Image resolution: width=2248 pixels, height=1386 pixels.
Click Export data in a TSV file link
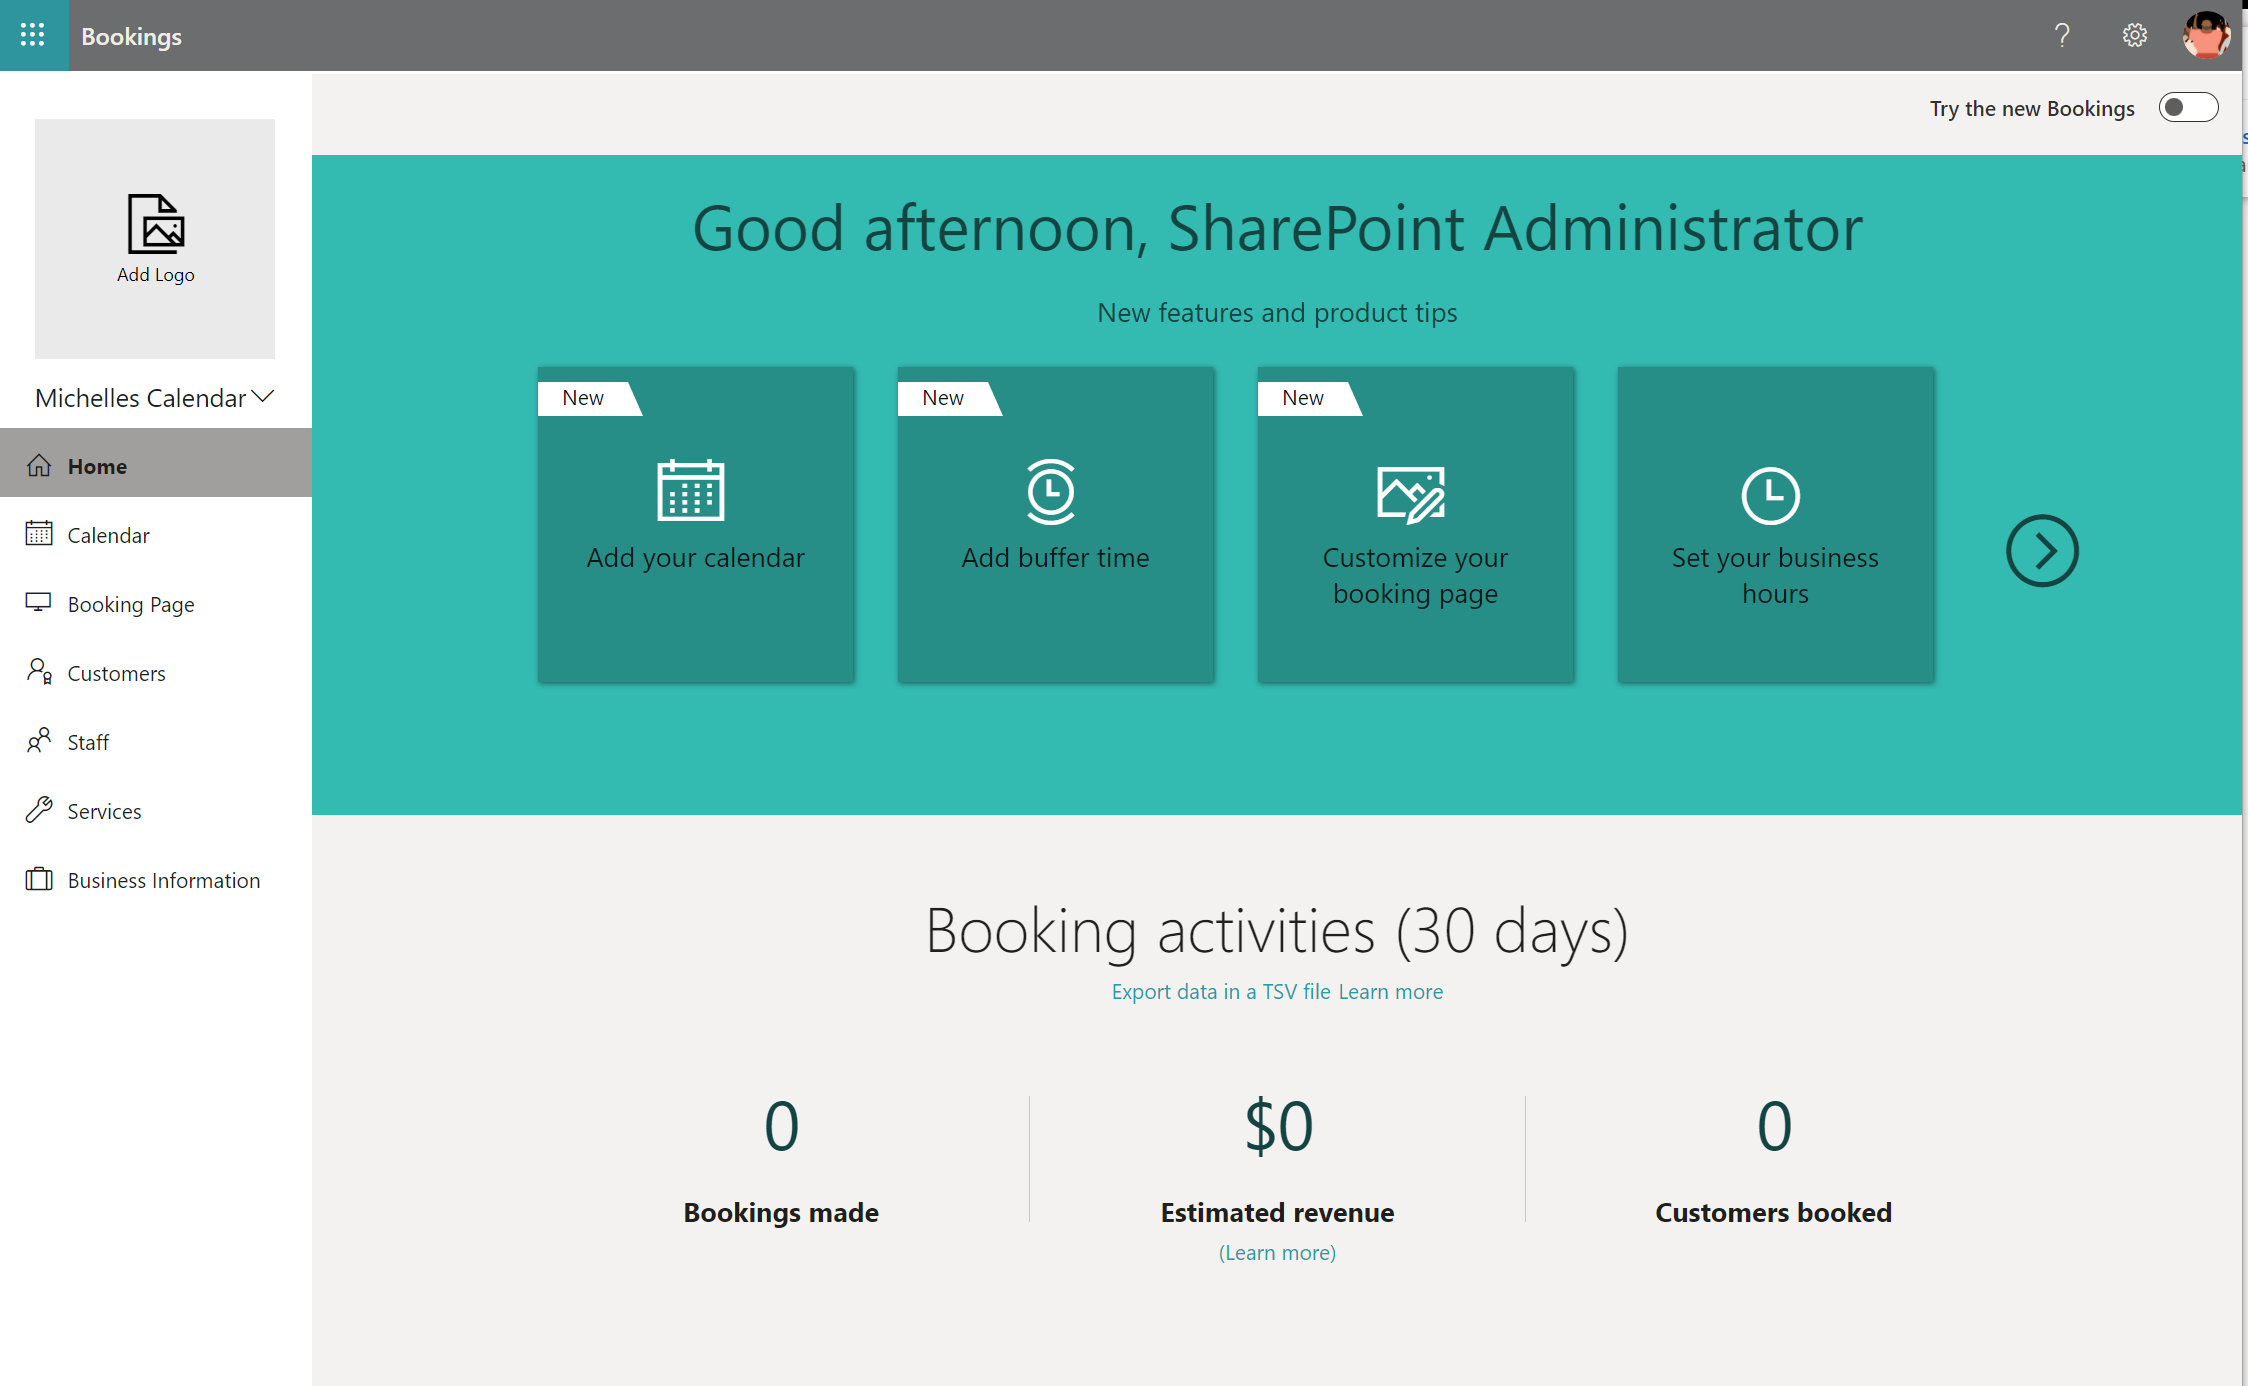(1221, 991)
